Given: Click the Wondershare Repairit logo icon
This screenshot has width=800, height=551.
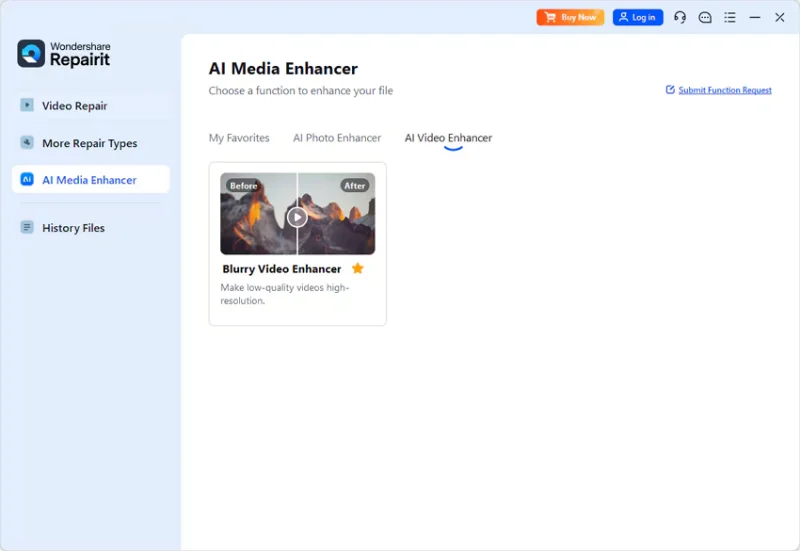Looking at the screenshot, I should click(31, 54).
